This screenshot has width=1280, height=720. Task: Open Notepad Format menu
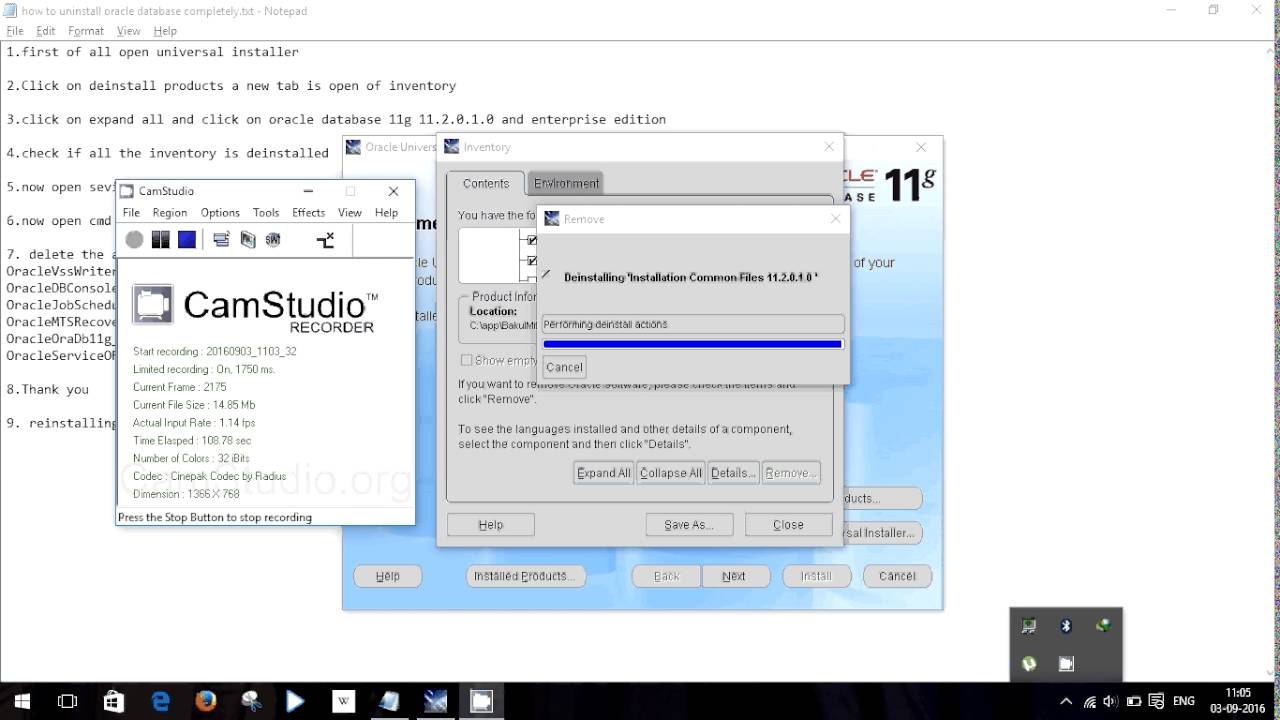pyautogui.click(x=86, y=31)
